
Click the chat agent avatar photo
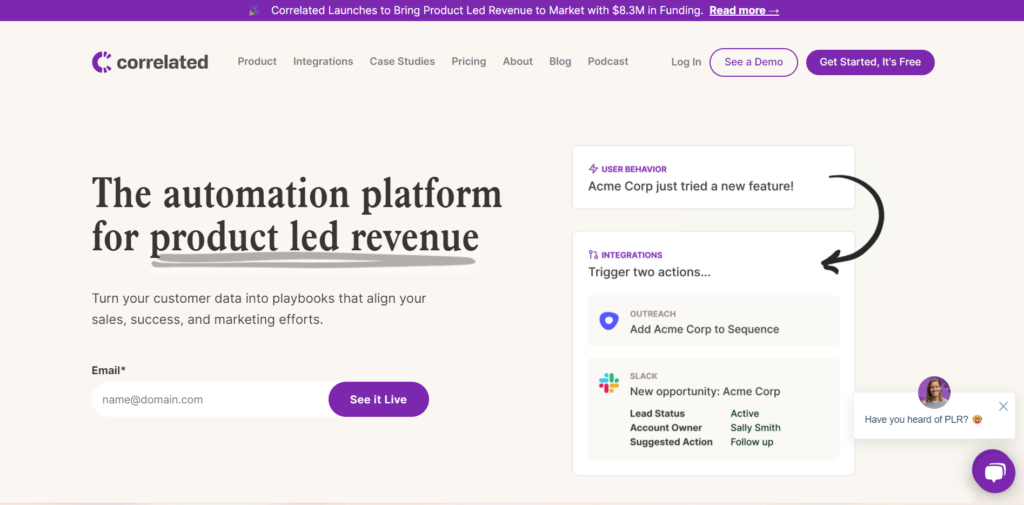click(934, 392)
